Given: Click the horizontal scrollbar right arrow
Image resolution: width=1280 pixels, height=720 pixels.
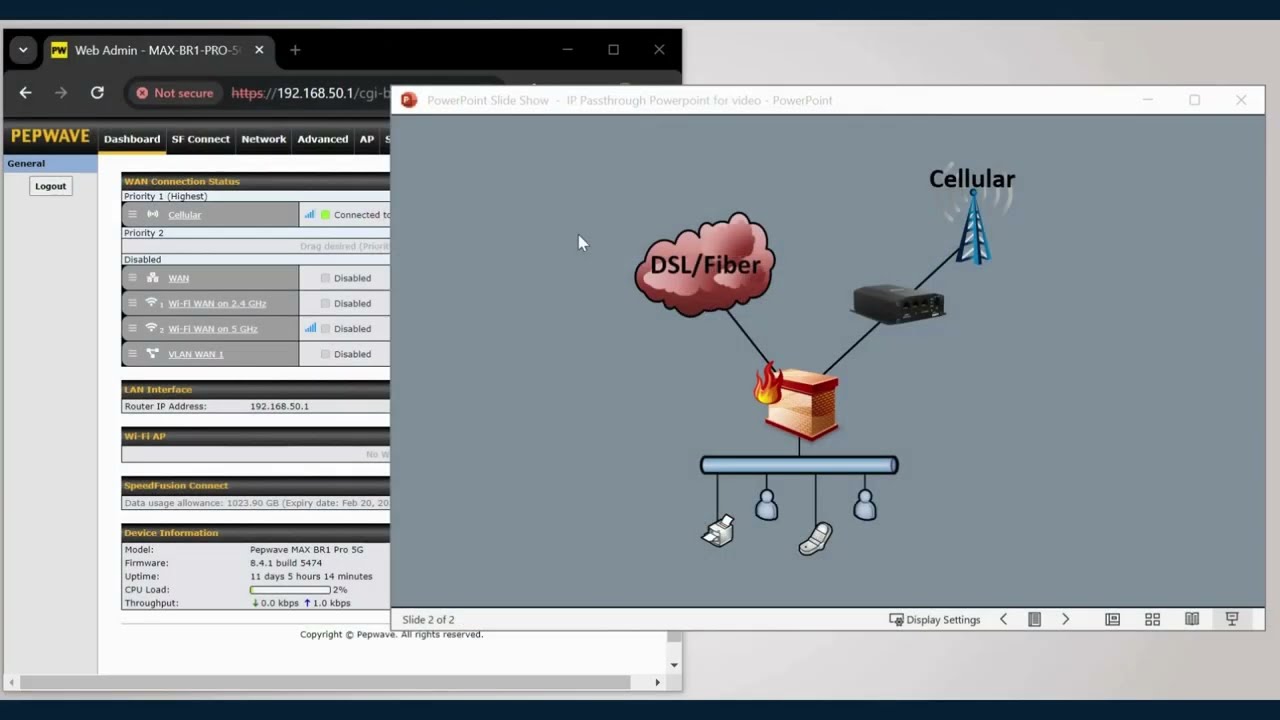Looking at the screenshot, I should click(657, 682).
